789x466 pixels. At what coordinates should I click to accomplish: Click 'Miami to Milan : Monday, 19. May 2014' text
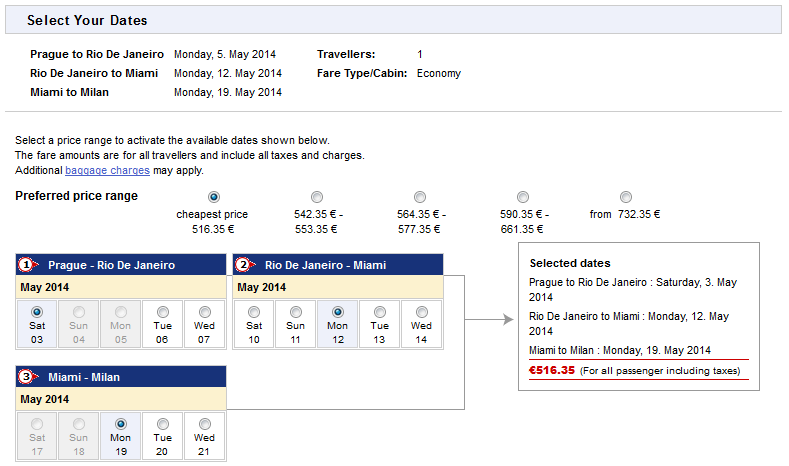pos(620,350)
